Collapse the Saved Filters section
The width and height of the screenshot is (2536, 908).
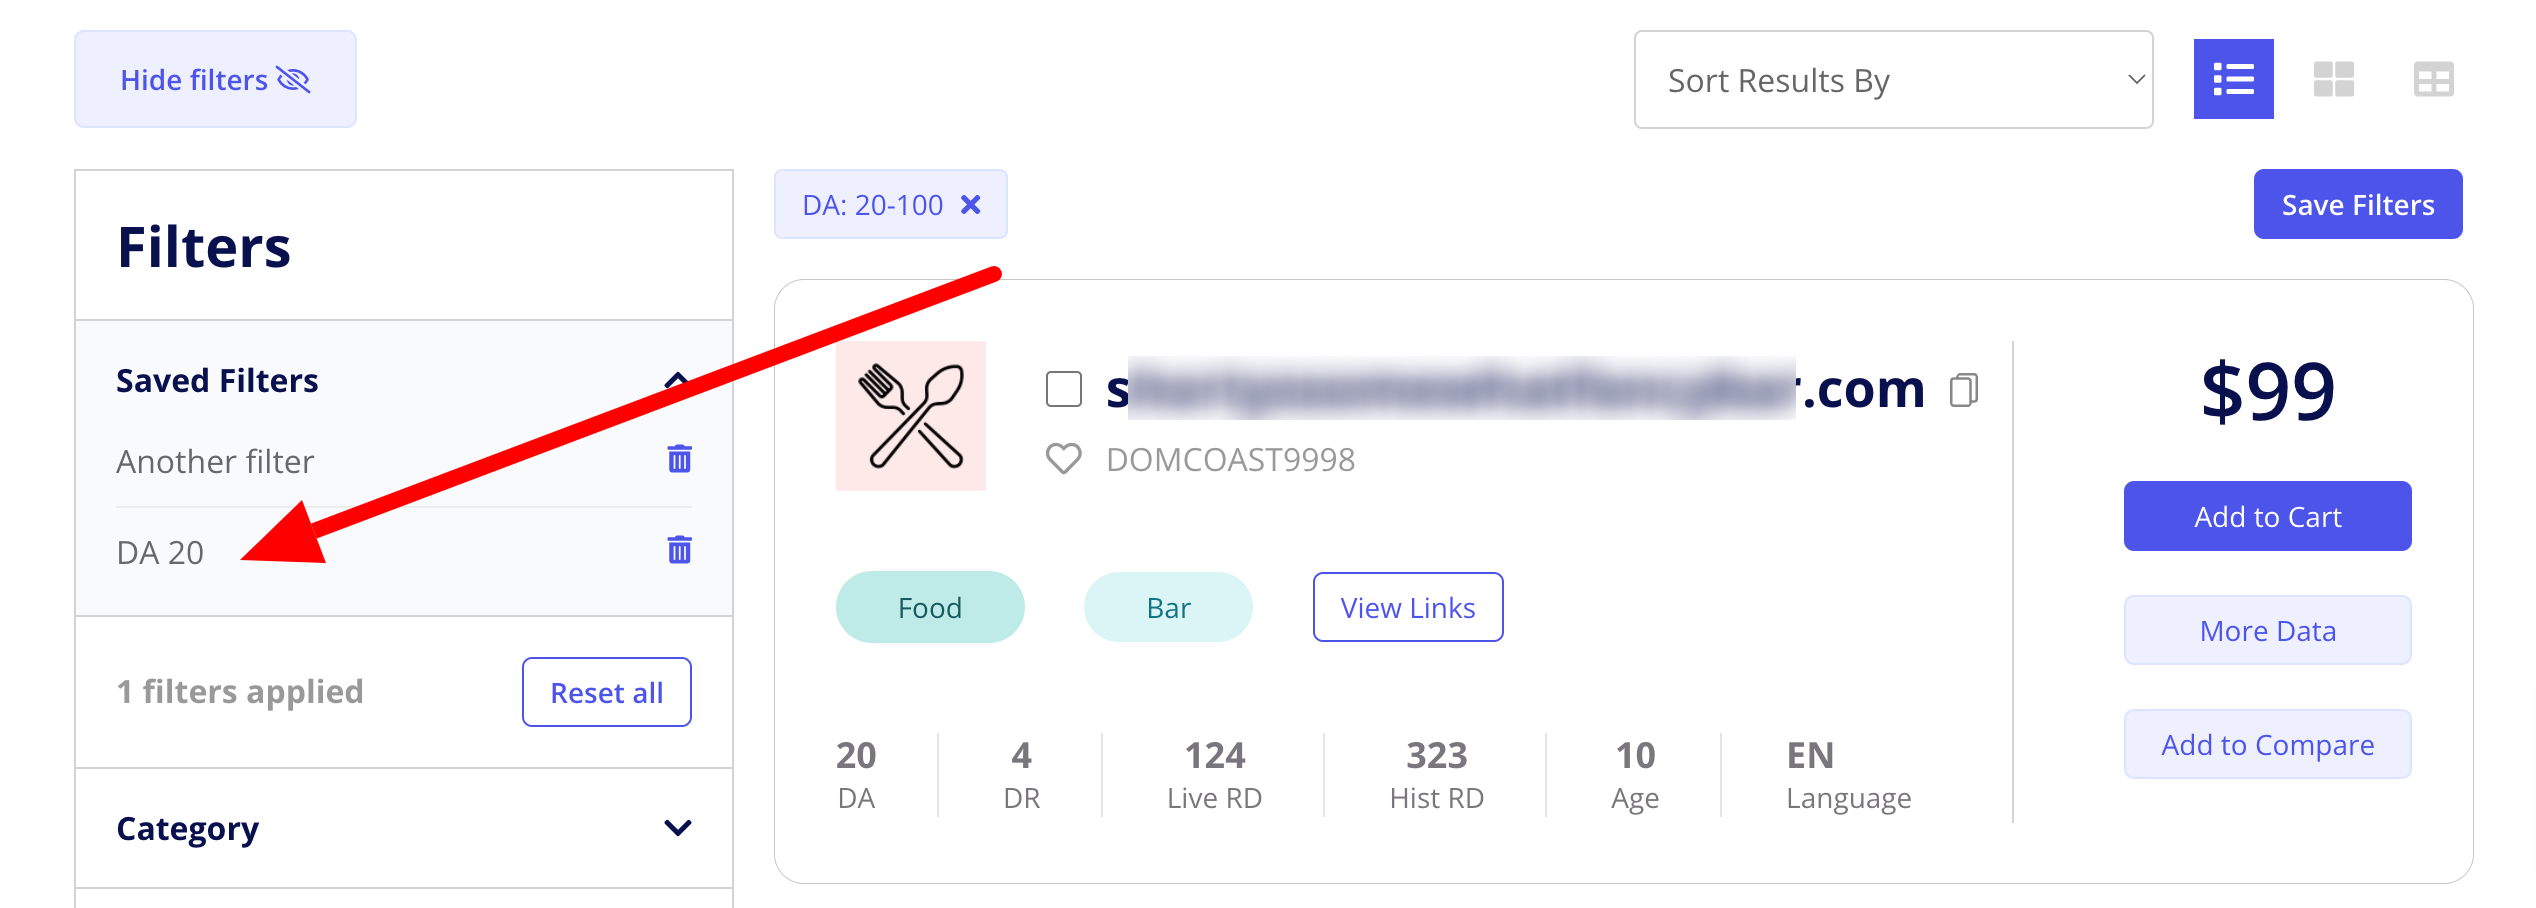pyautogui.click(x=676, y=381)
